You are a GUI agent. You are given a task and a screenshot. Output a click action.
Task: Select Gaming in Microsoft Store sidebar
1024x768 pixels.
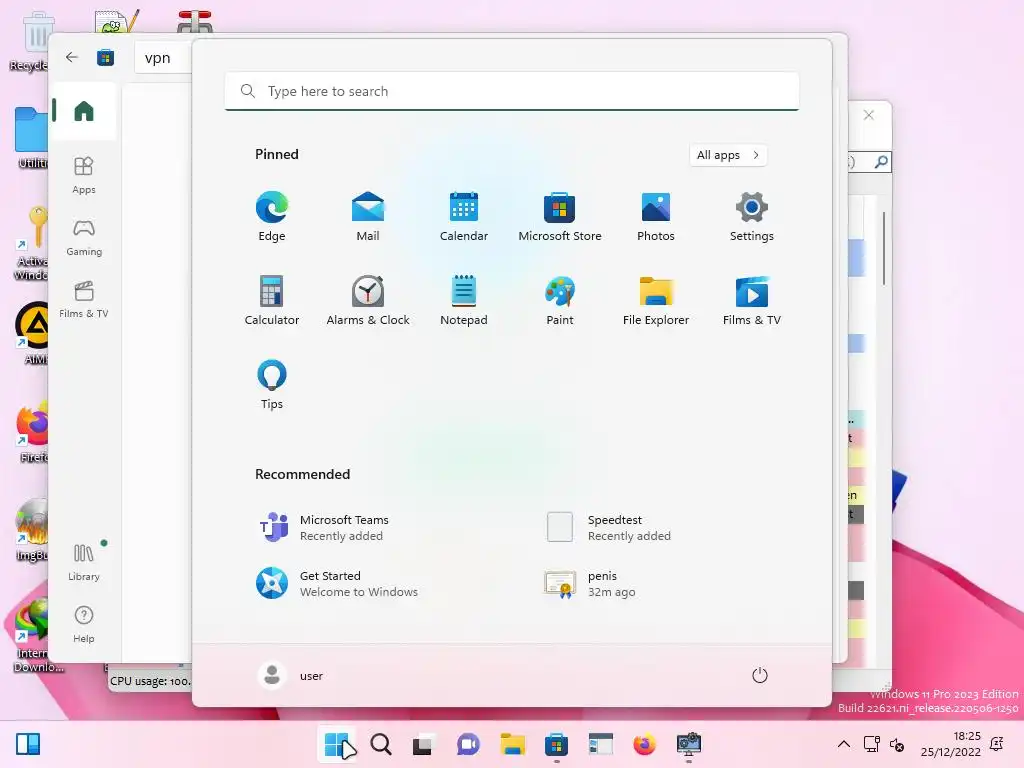[x=84, y=237]
